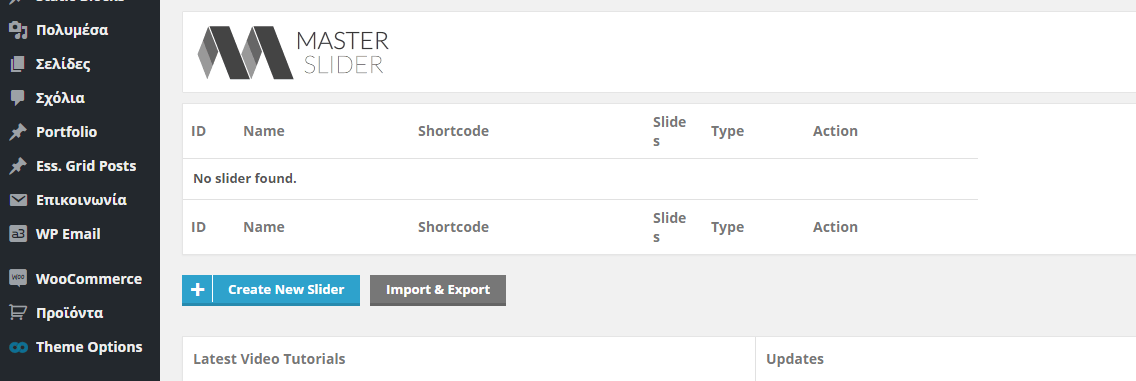Click the Latest Video Tutorials panel heading
1136x381 pixels.
(270, 359)
